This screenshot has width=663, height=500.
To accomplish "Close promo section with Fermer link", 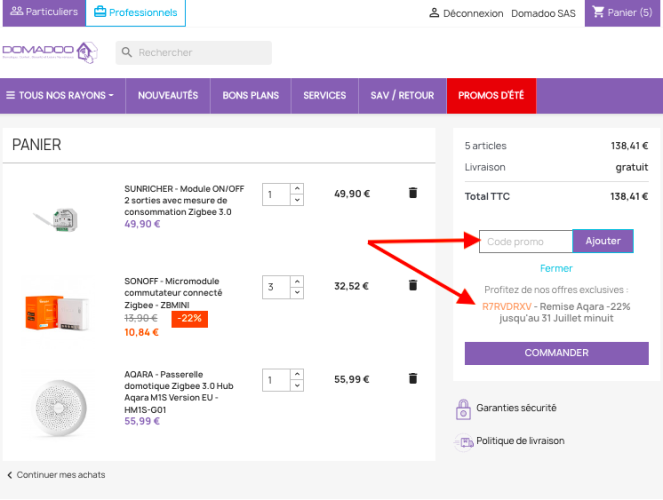I will (x=556, y=268).
